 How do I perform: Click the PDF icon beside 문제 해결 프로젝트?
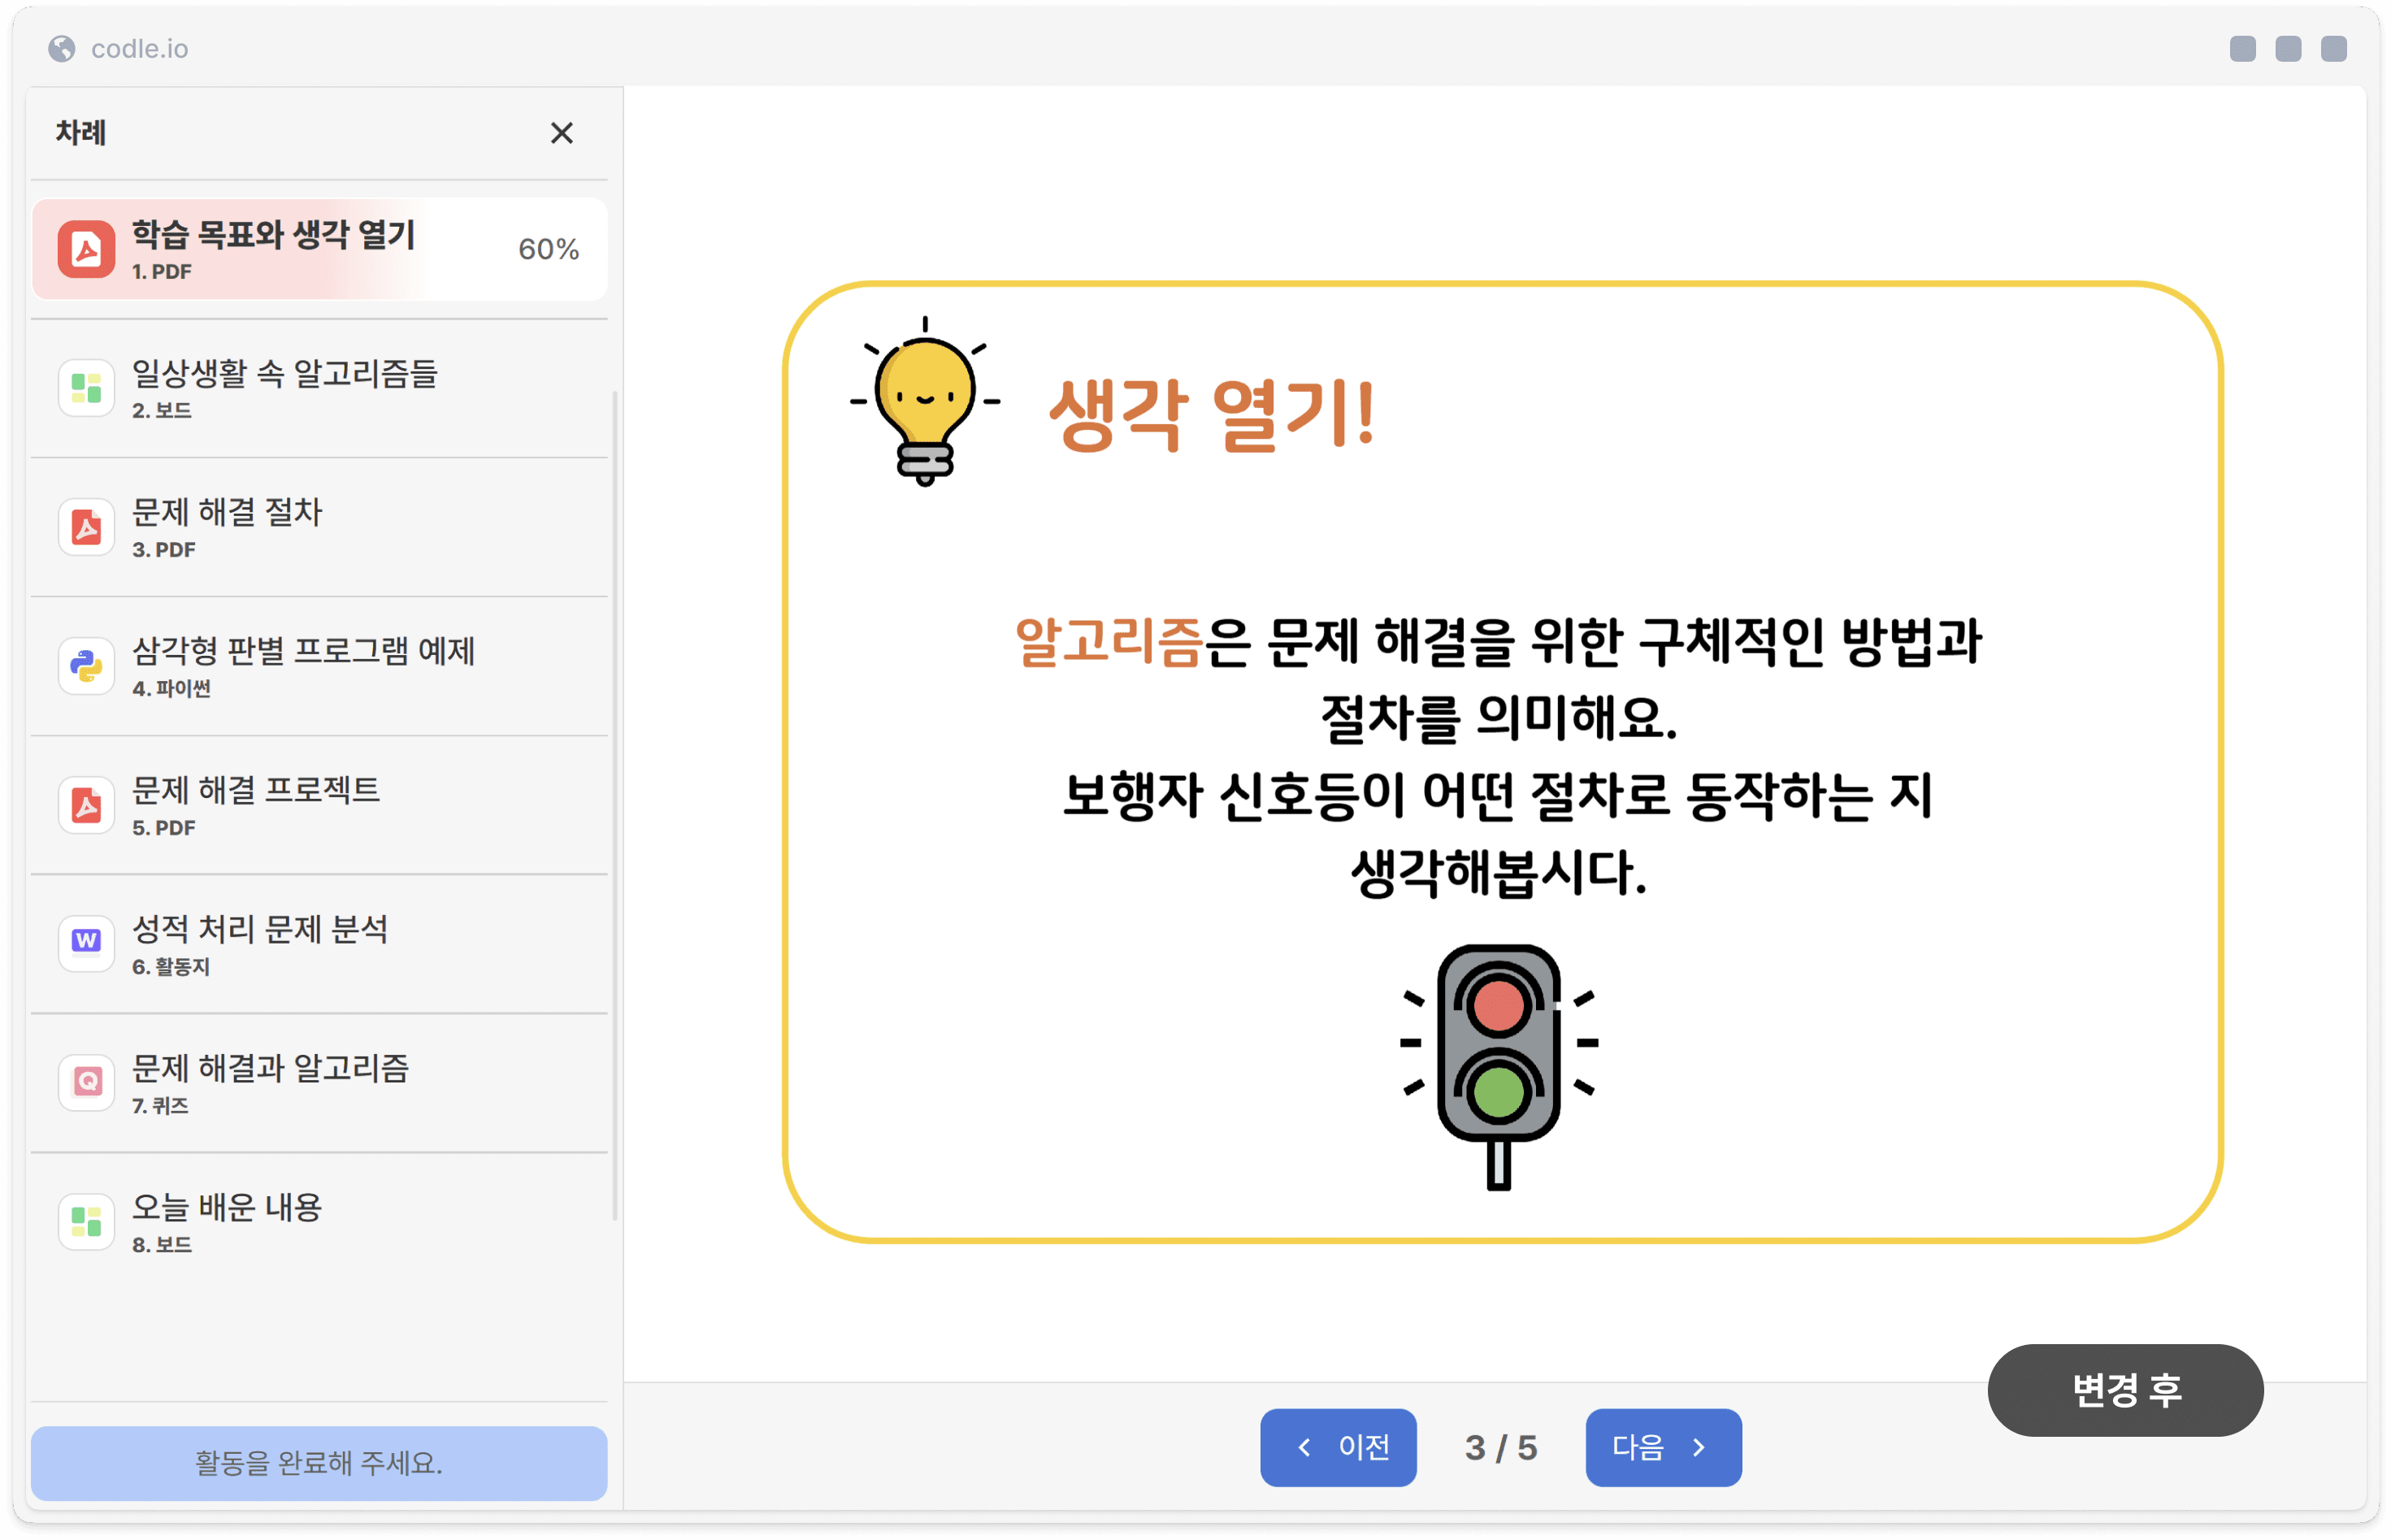[86, 805]
